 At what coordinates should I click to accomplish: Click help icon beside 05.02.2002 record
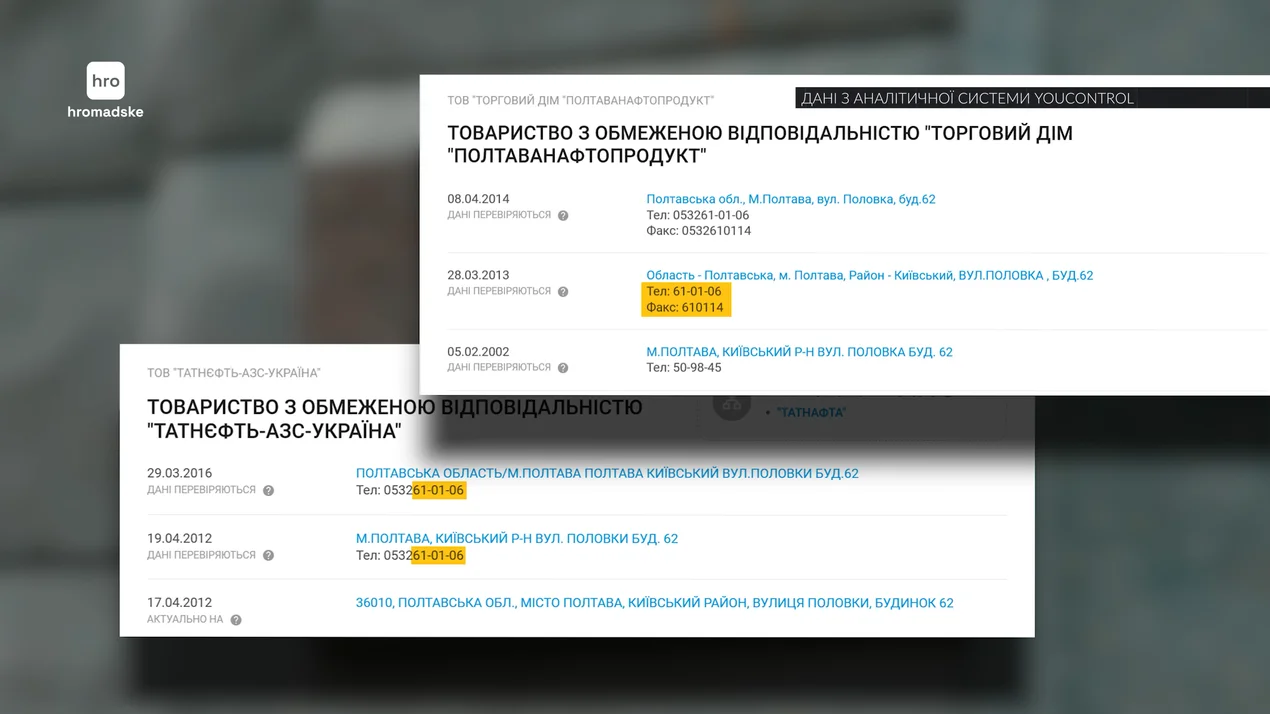pyautogui.click(x=563, y=367)
